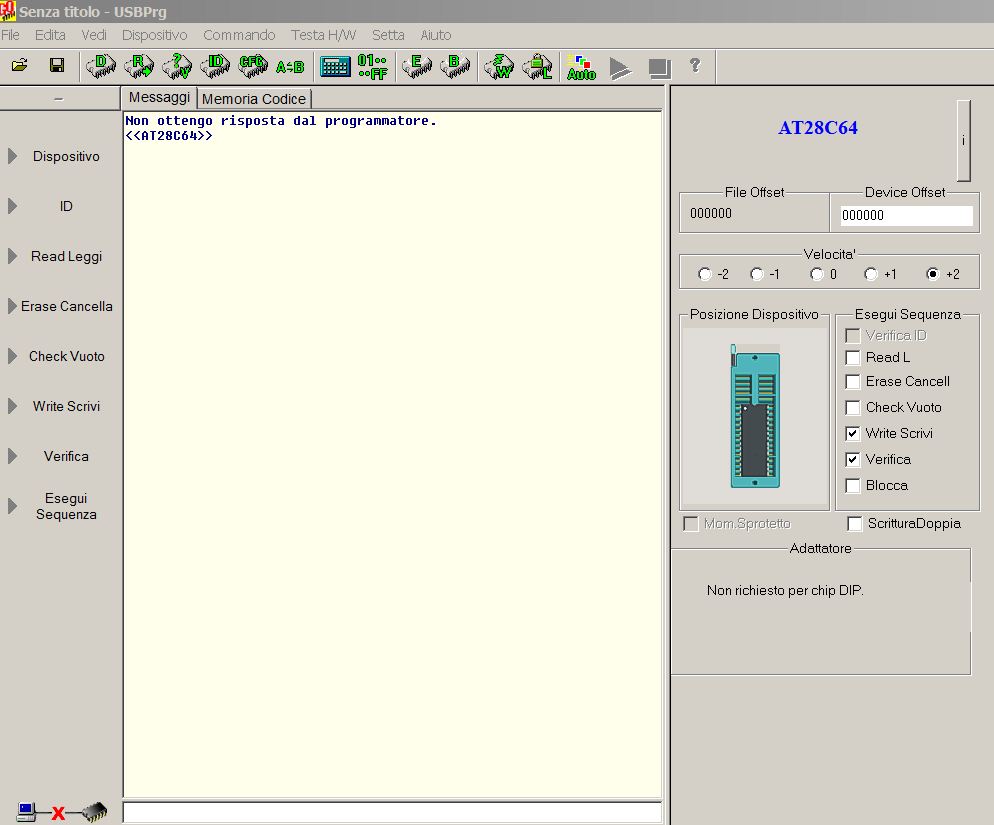994x825 pixels.
Task: Click the read chip icon (R)
Action: [139, 66]
